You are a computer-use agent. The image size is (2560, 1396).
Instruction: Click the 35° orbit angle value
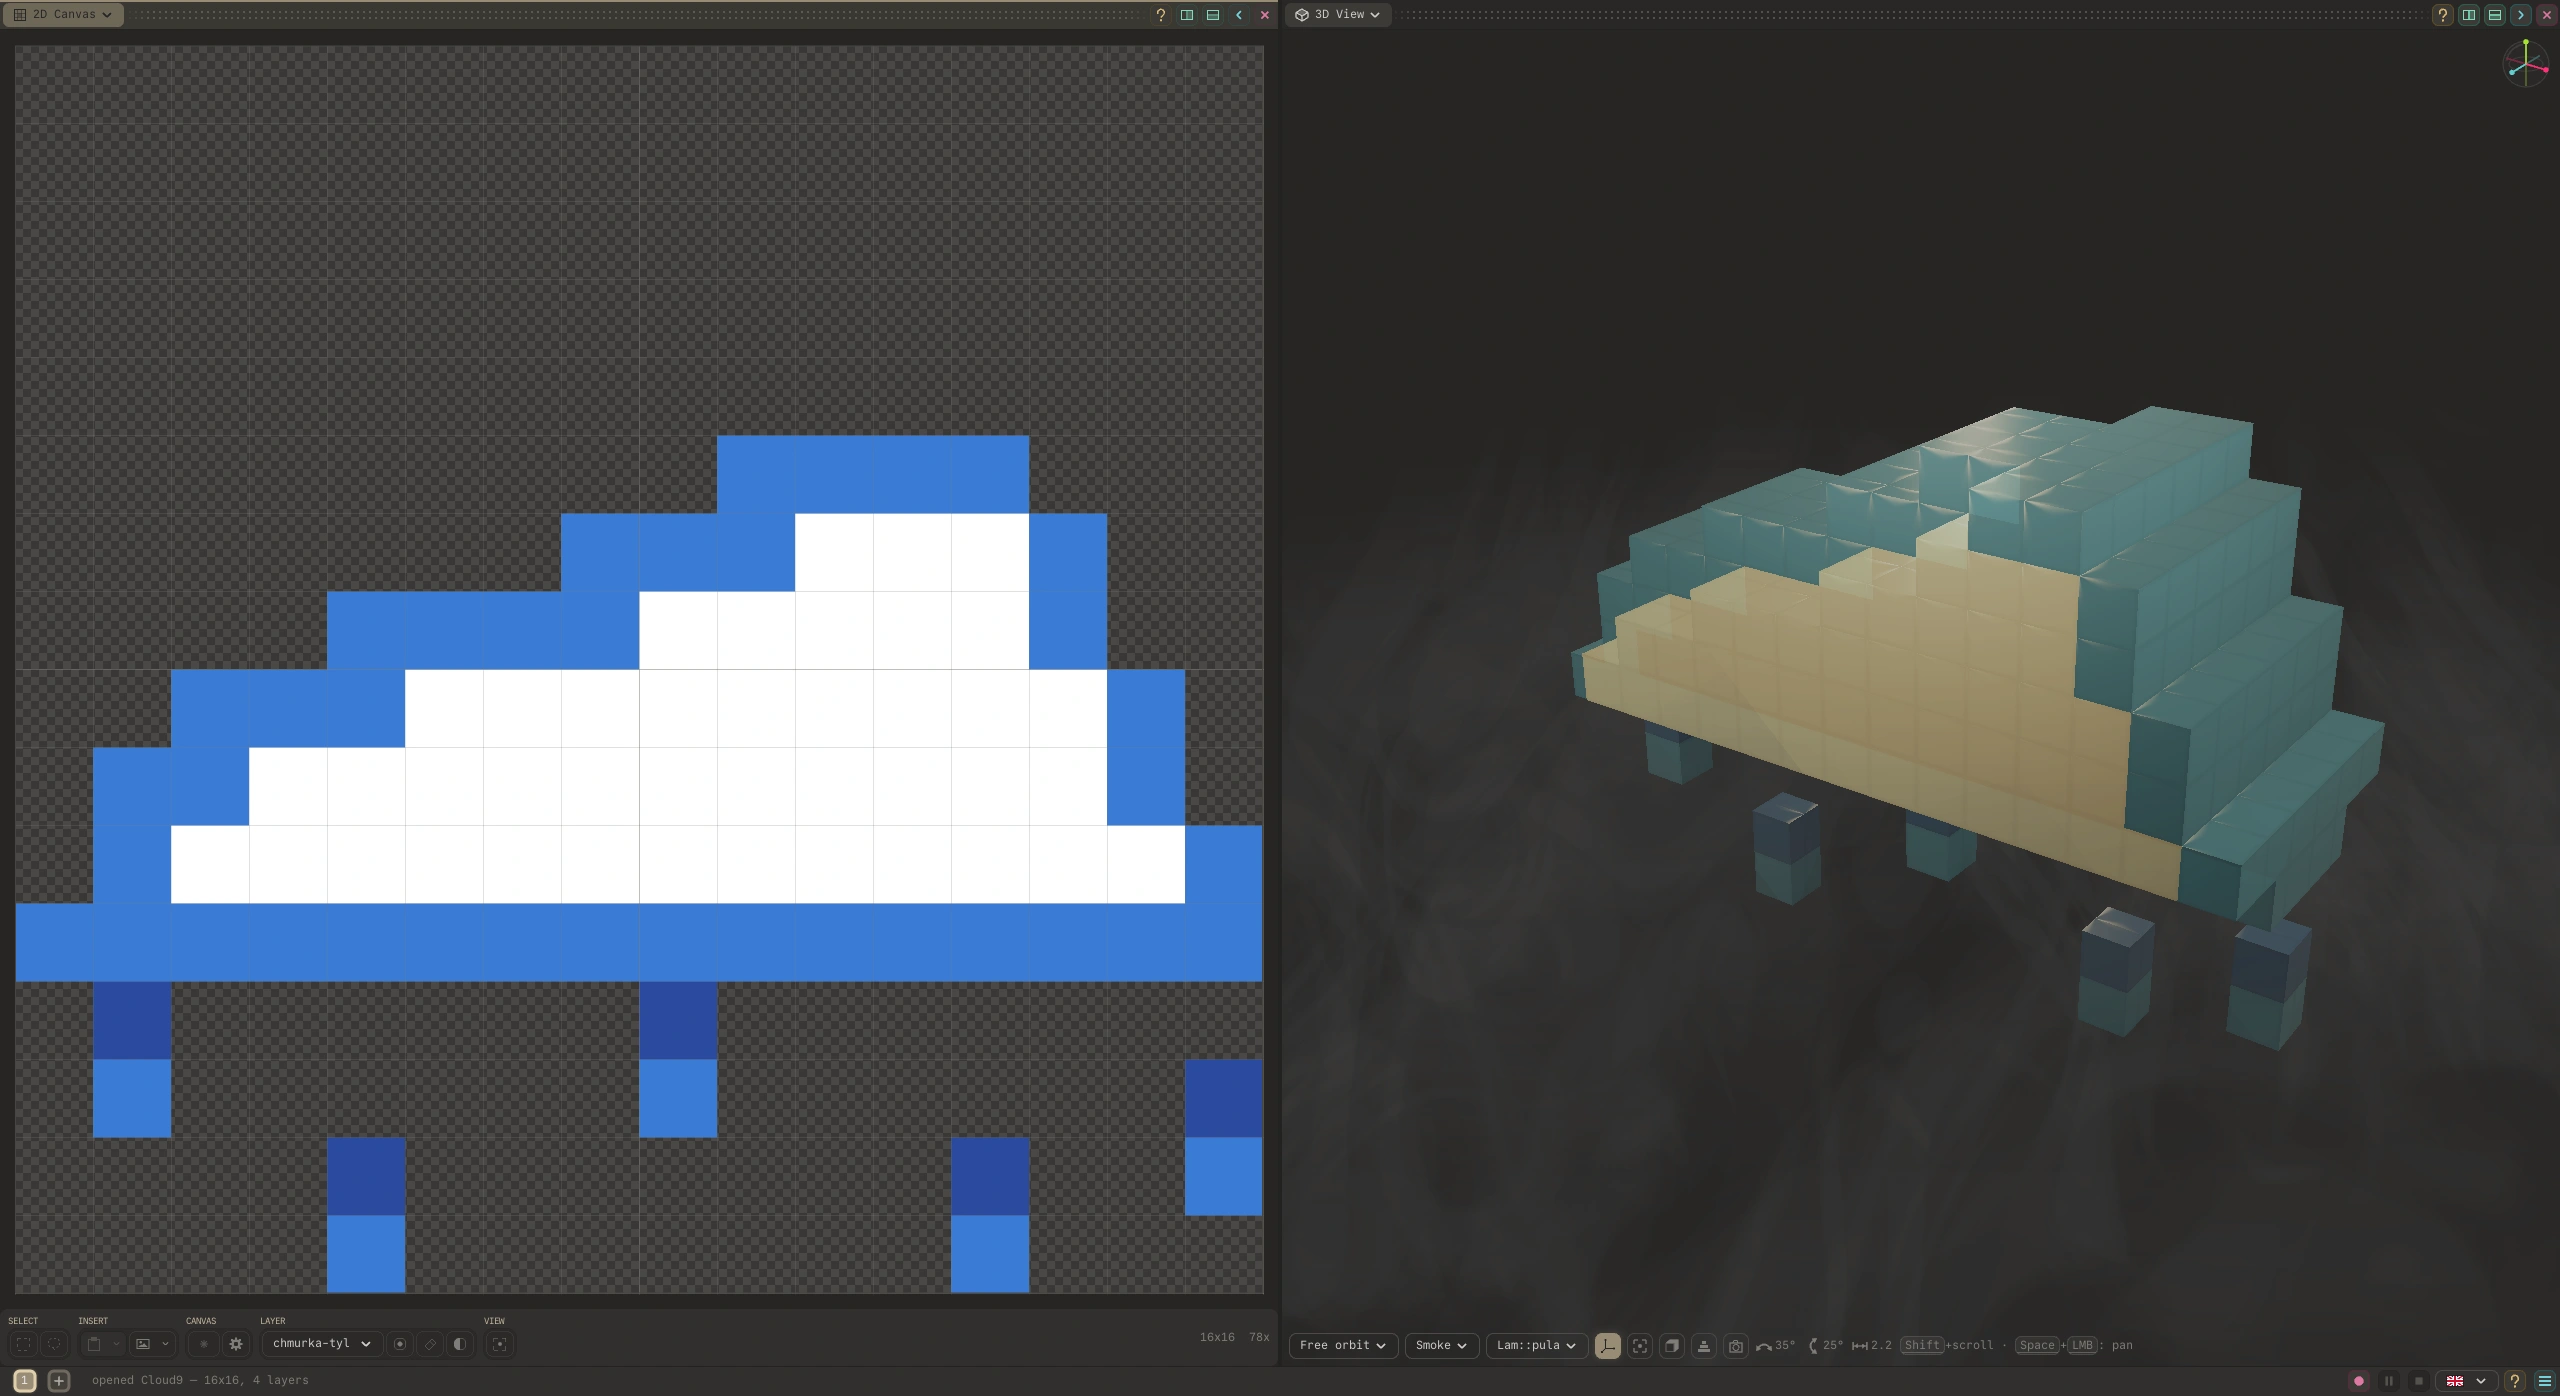point(1785,1346)
